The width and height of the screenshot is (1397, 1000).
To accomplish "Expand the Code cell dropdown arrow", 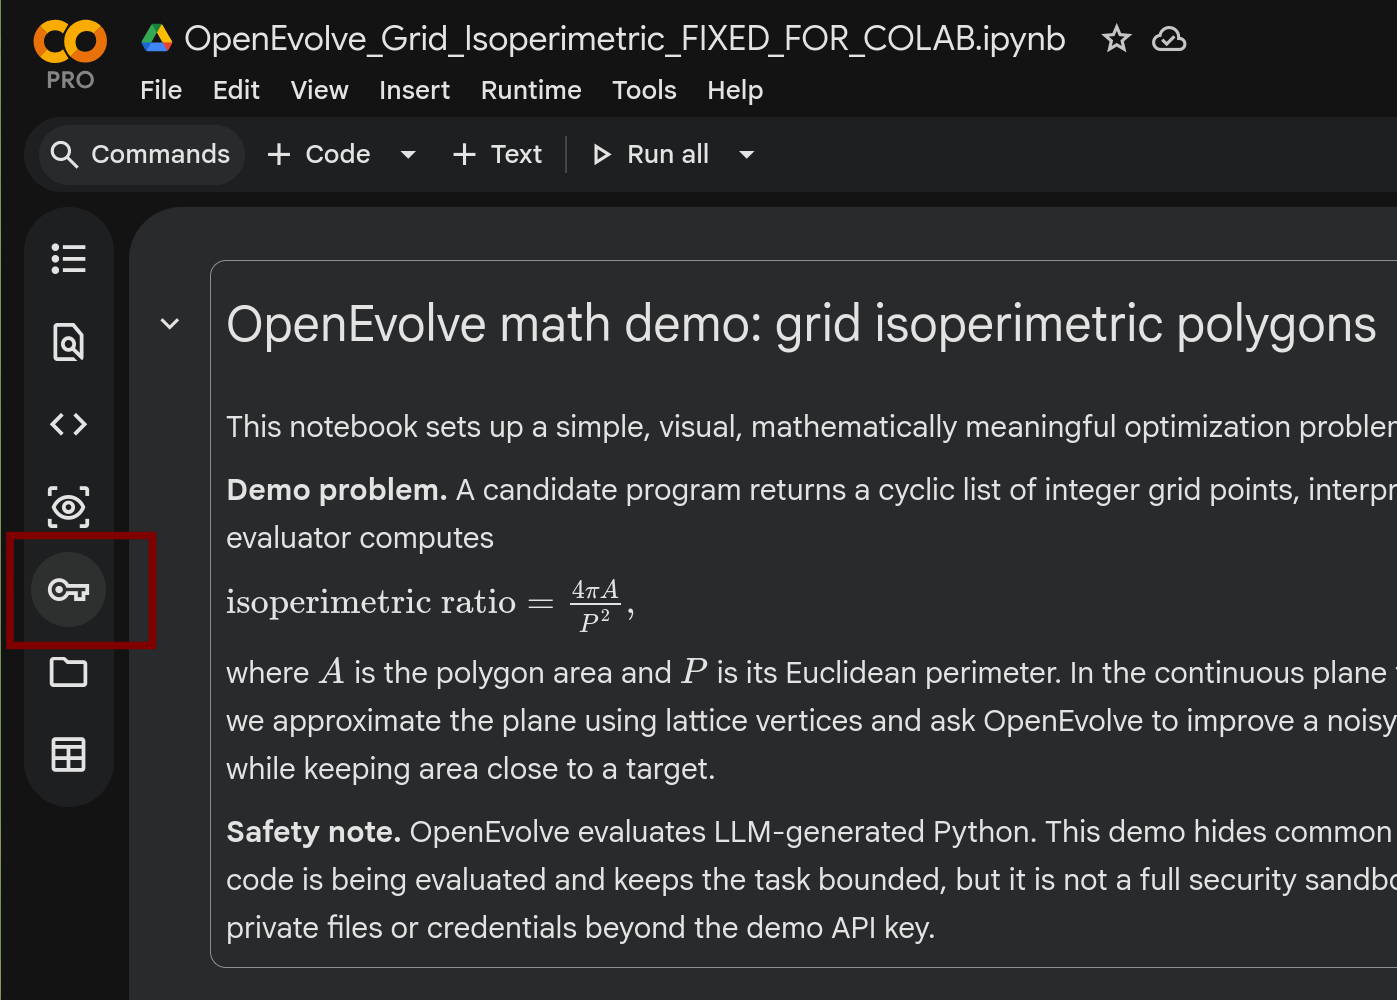I will 408,154.
